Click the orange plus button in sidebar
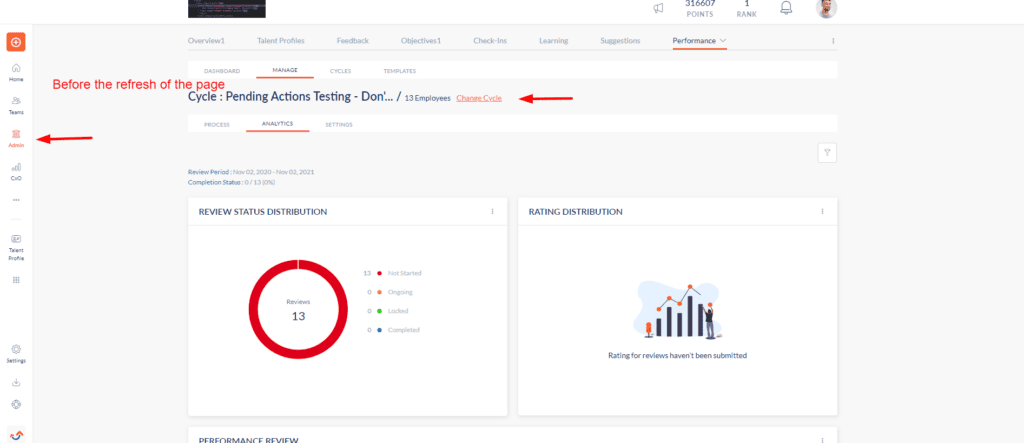Image resolution: width=1024 pixels, height=443 pixels. point(16,42)
